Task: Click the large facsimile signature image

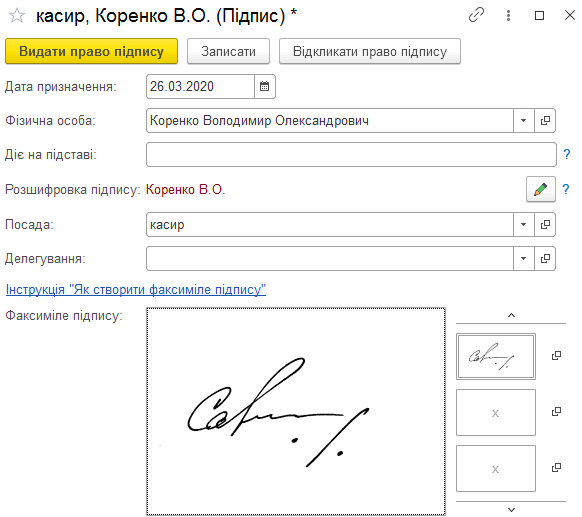Action: (296, 411)
